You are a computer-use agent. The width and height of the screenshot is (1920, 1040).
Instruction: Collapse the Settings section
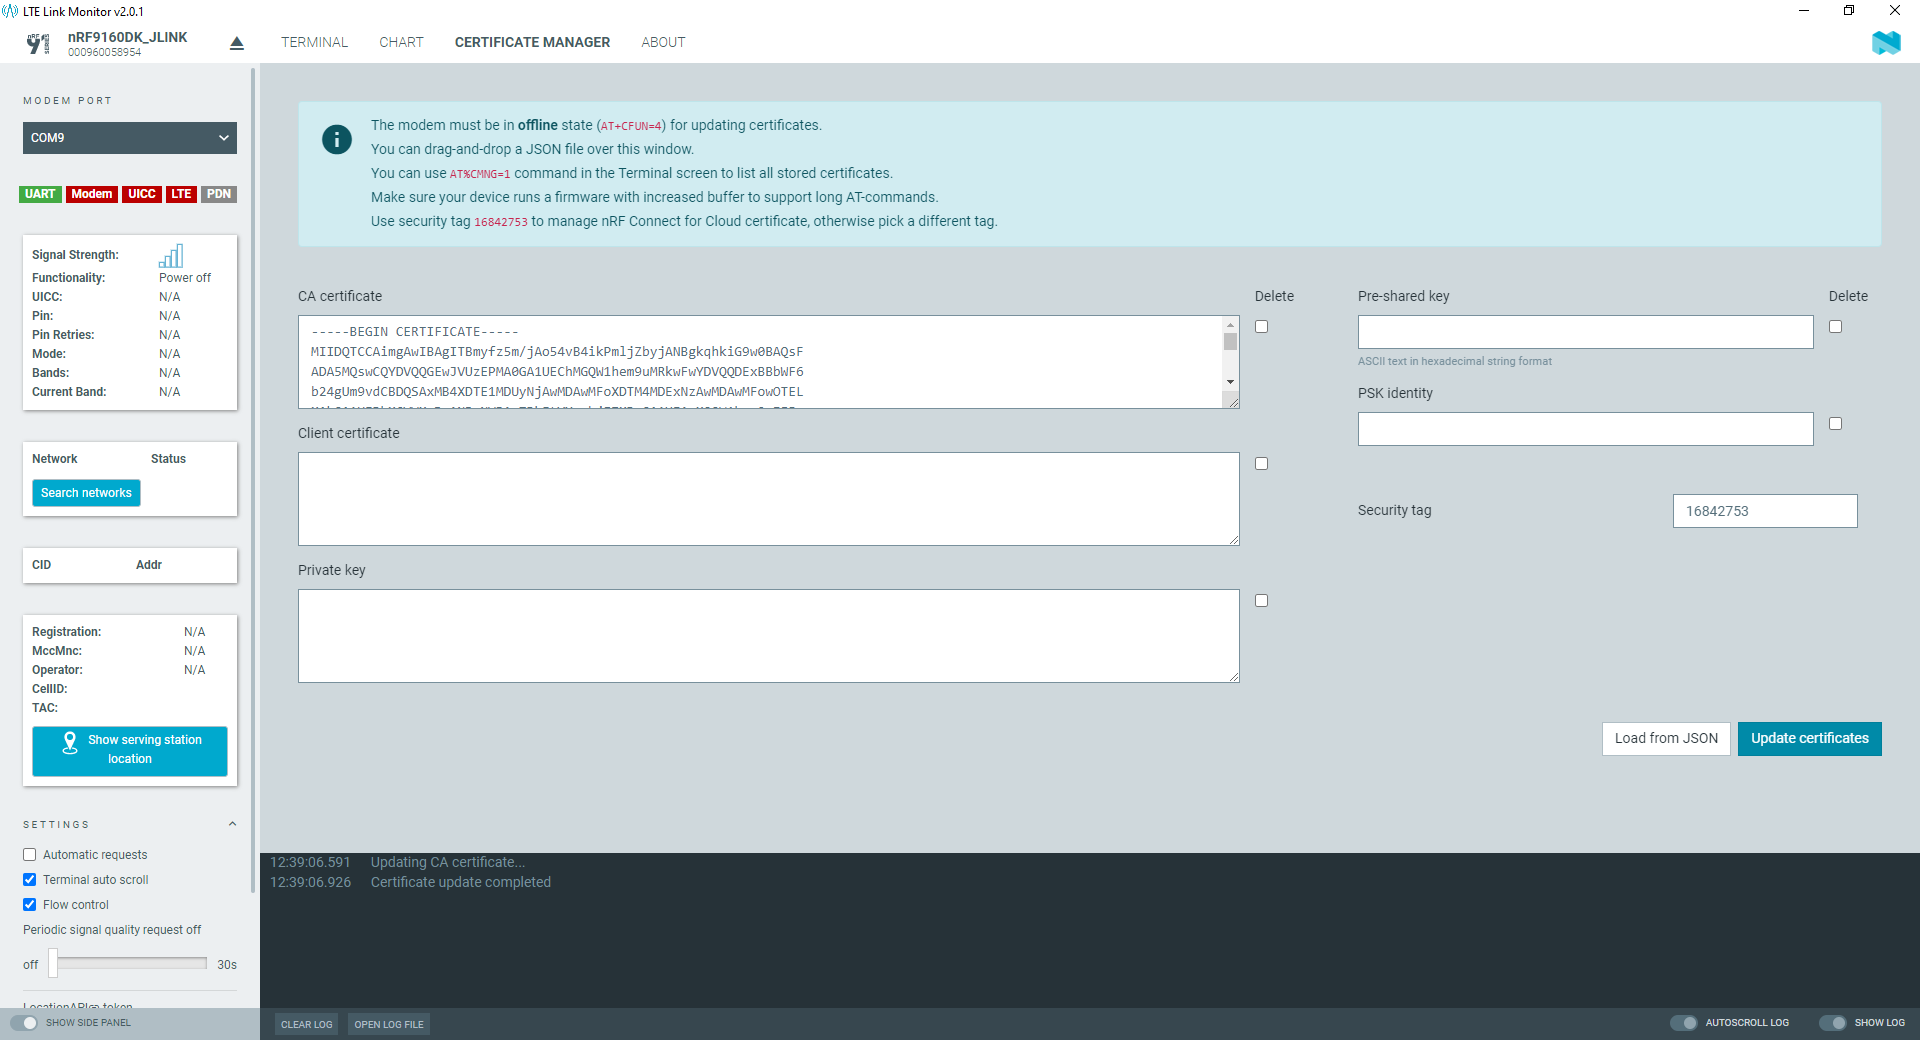click(x=232, y=824)
